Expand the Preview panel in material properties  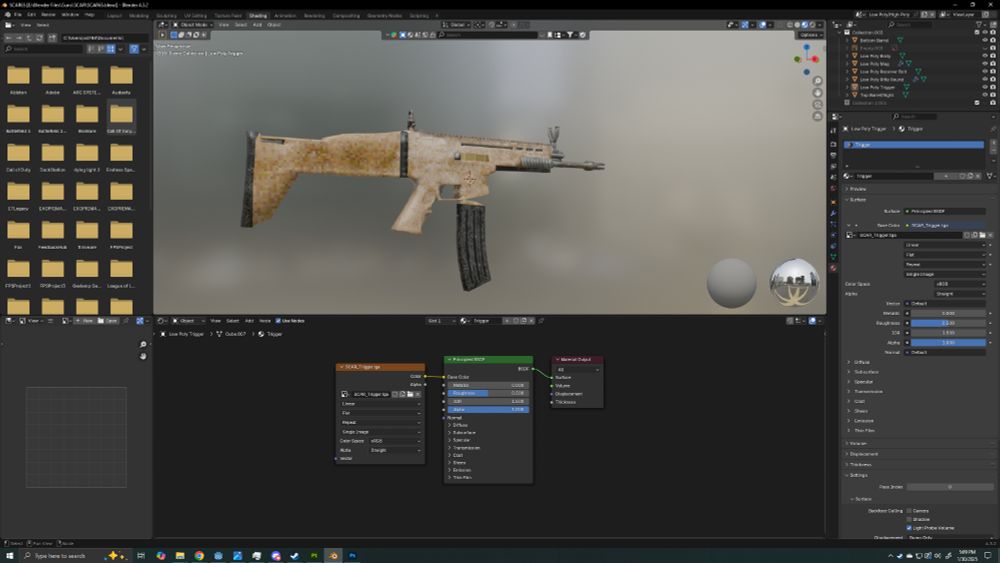pyautogui.click(x=857, y=189)
